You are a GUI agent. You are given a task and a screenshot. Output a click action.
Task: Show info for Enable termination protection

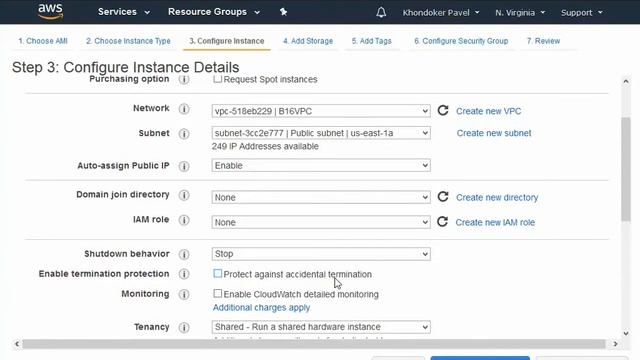[x=184, y=274]
